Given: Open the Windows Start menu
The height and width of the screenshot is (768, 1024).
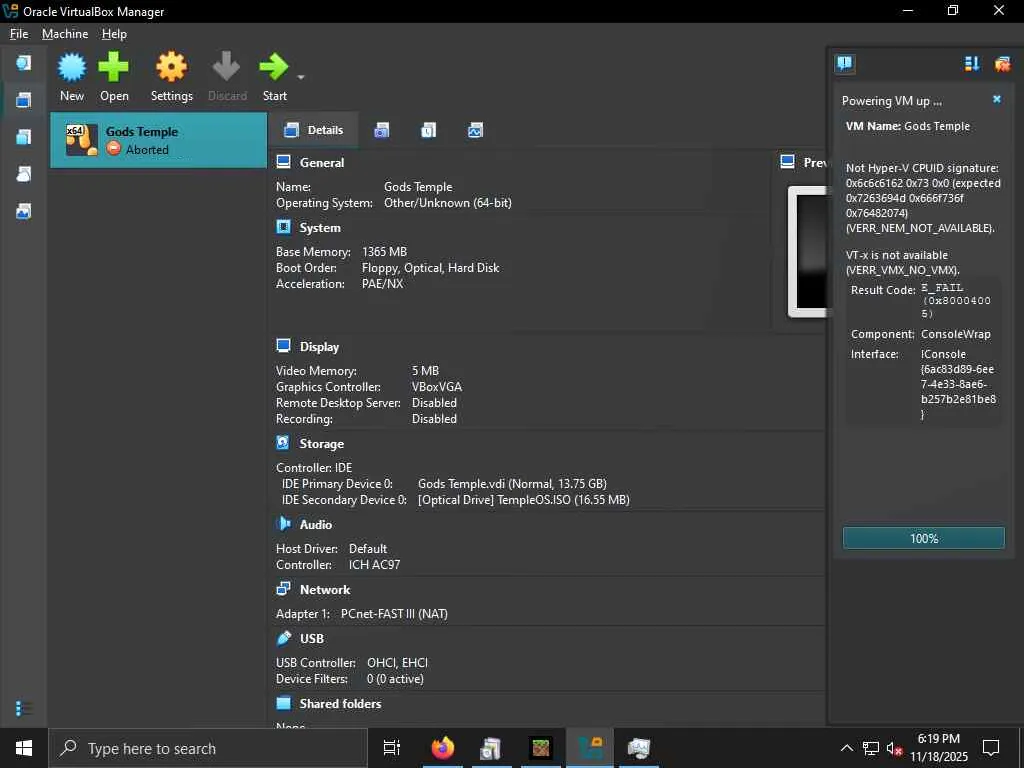Looking at the screenshot, I should click(x=24, y=748).
